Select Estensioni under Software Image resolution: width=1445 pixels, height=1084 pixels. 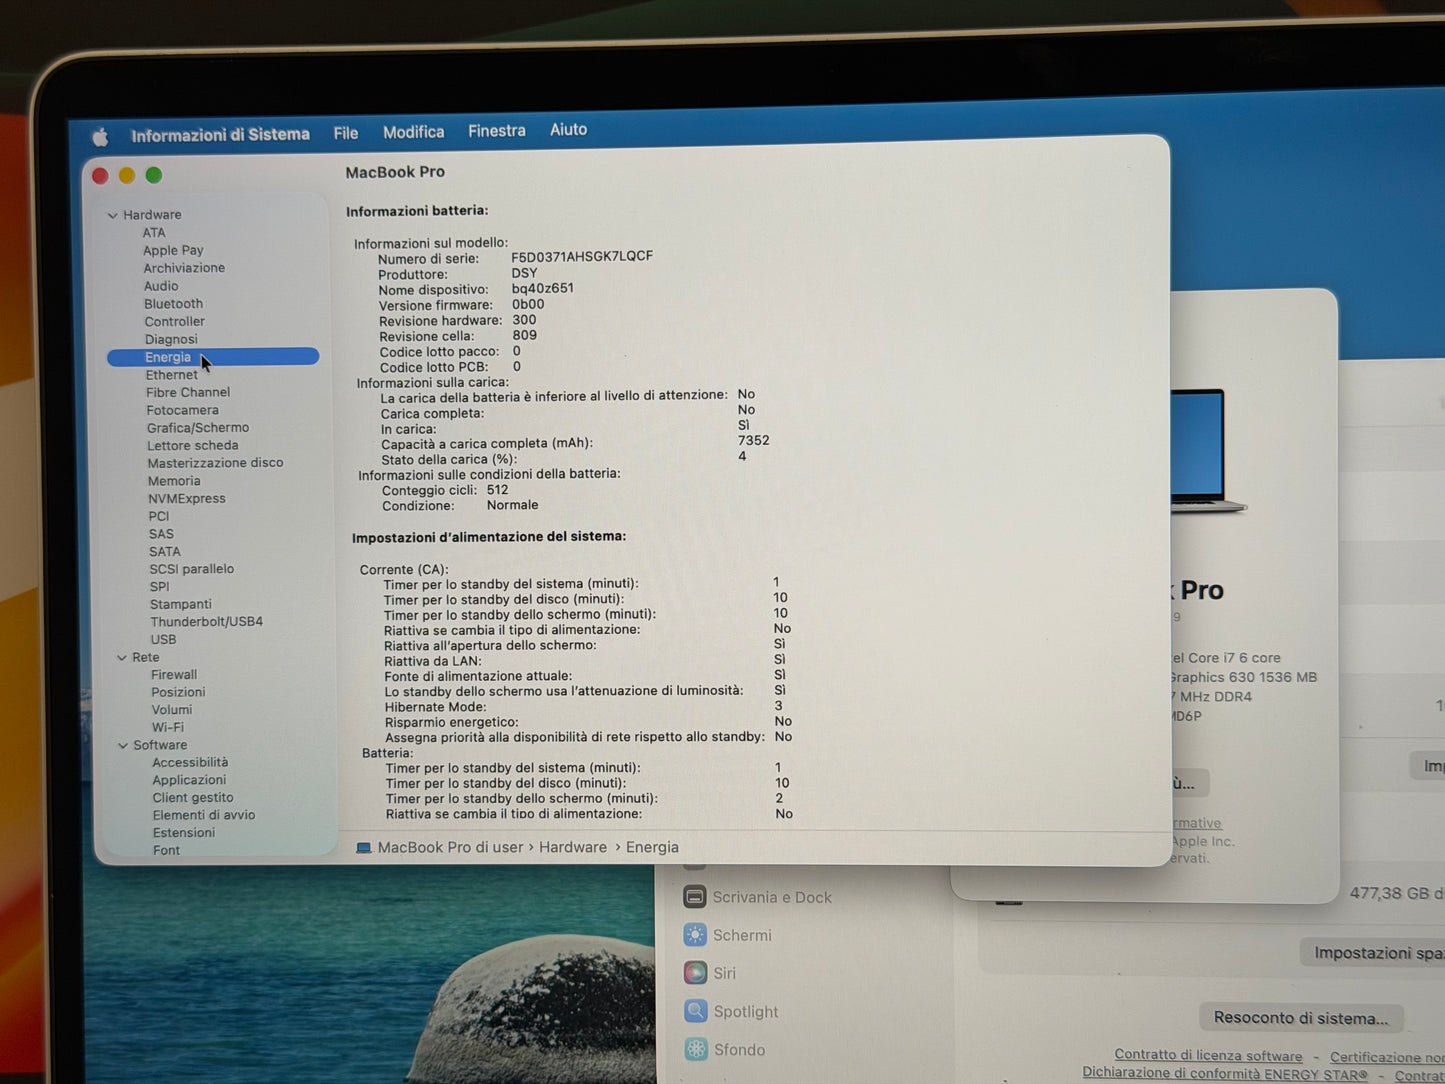pyautogui.click(x=184, y=833)
